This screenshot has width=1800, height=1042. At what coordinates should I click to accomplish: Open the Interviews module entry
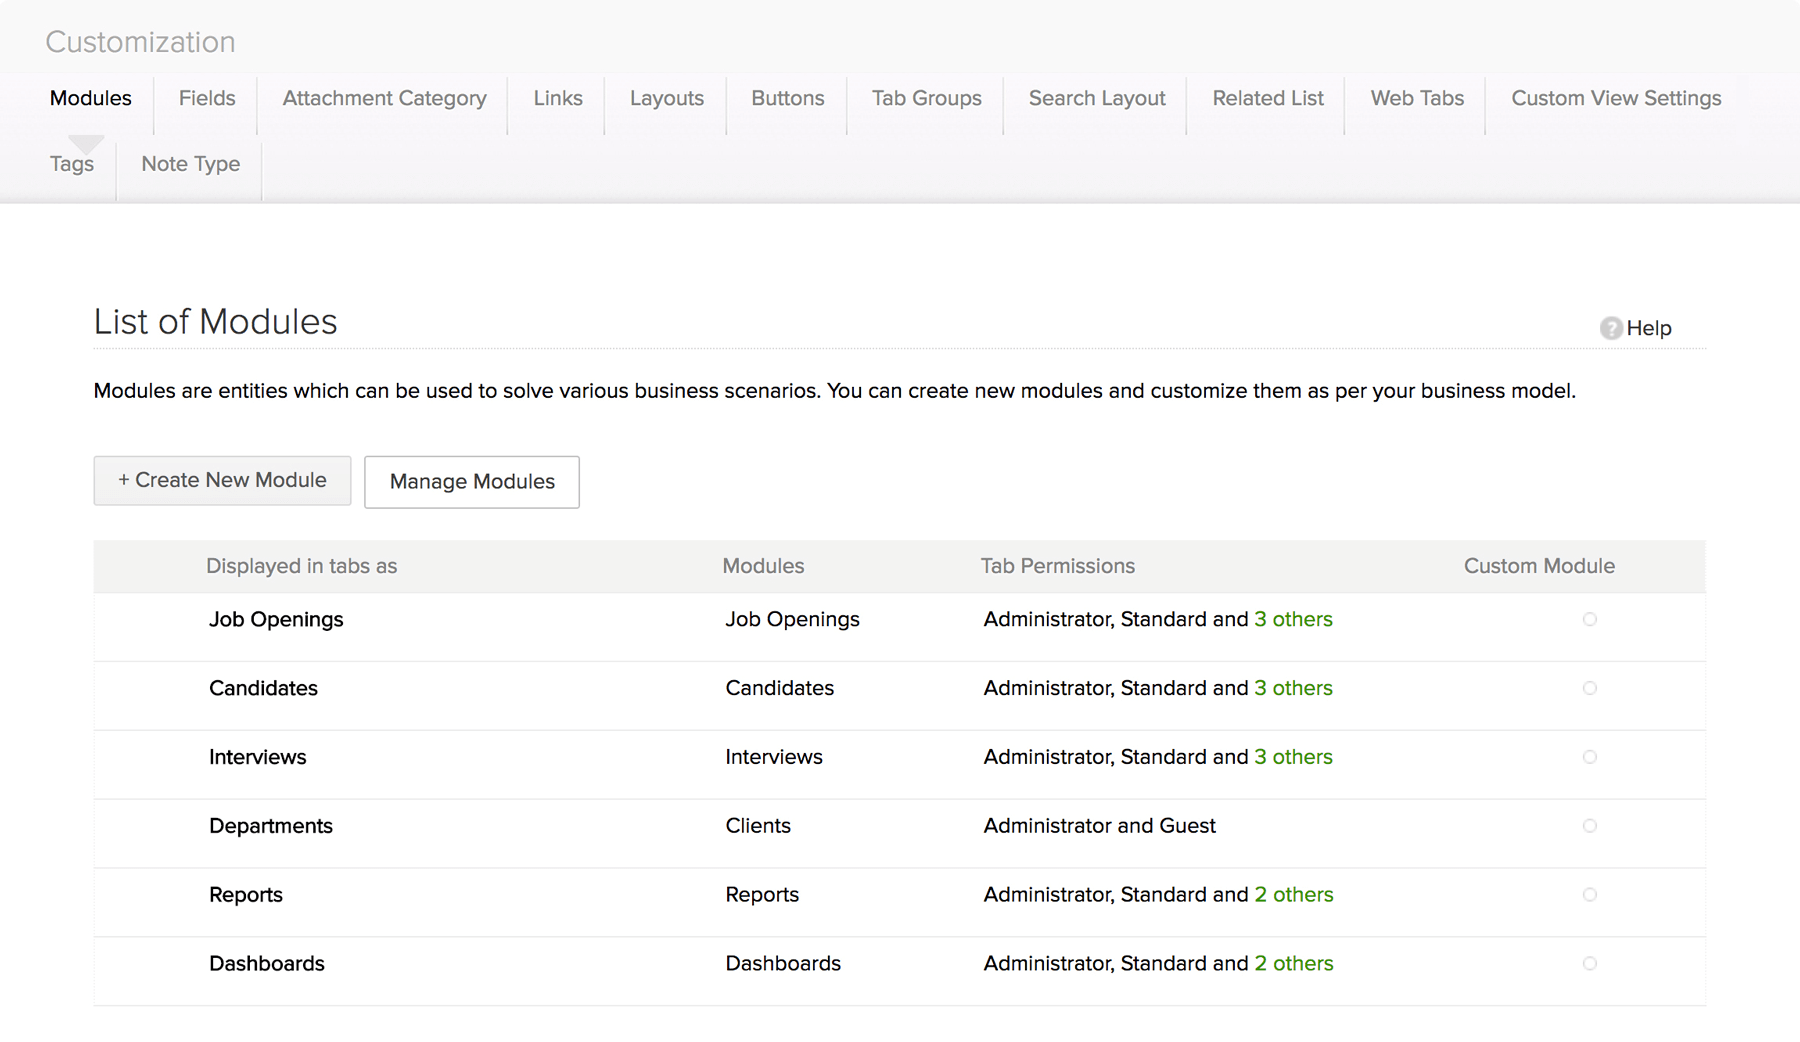pyautogui.click(x=257, y=757)
